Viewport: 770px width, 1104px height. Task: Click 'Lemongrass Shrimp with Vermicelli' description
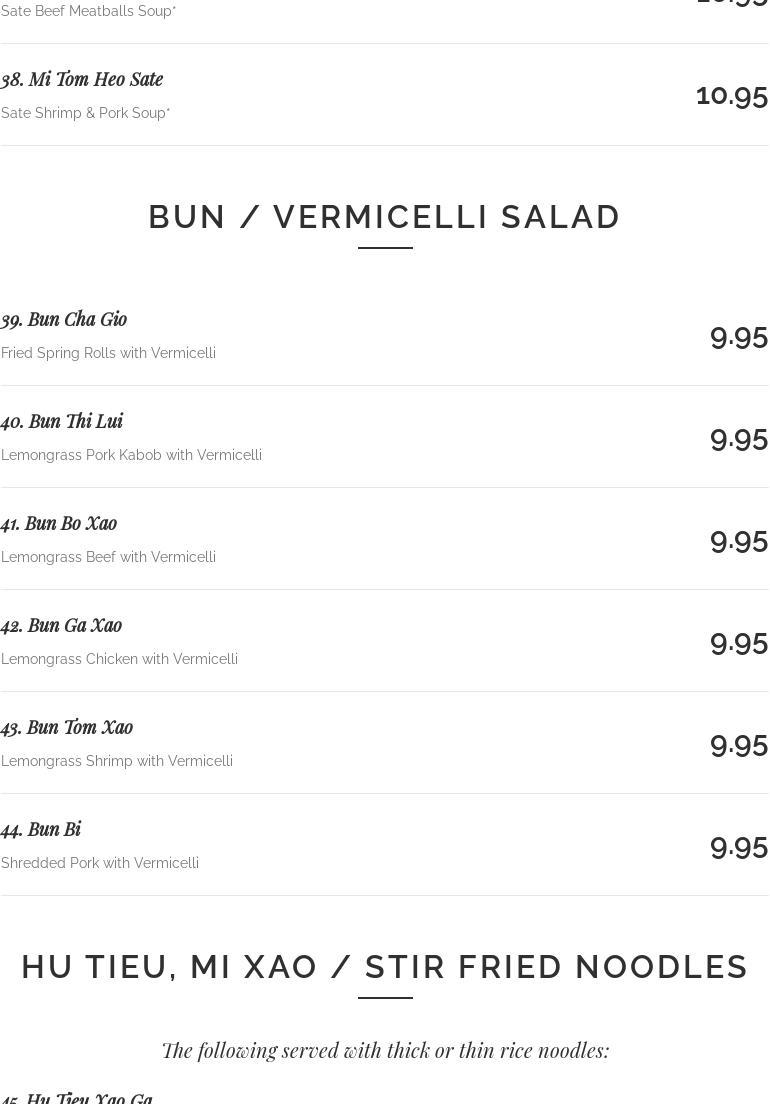117,761
